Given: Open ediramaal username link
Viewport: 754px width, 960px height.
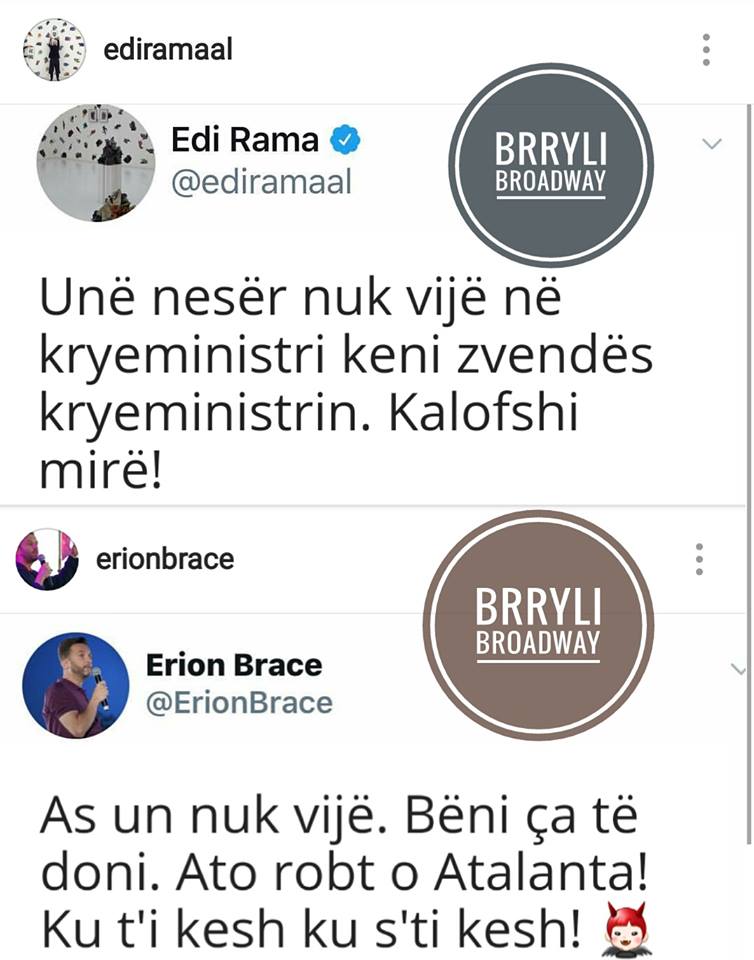Looking at the screenshot, I should (x=168, y=50).
